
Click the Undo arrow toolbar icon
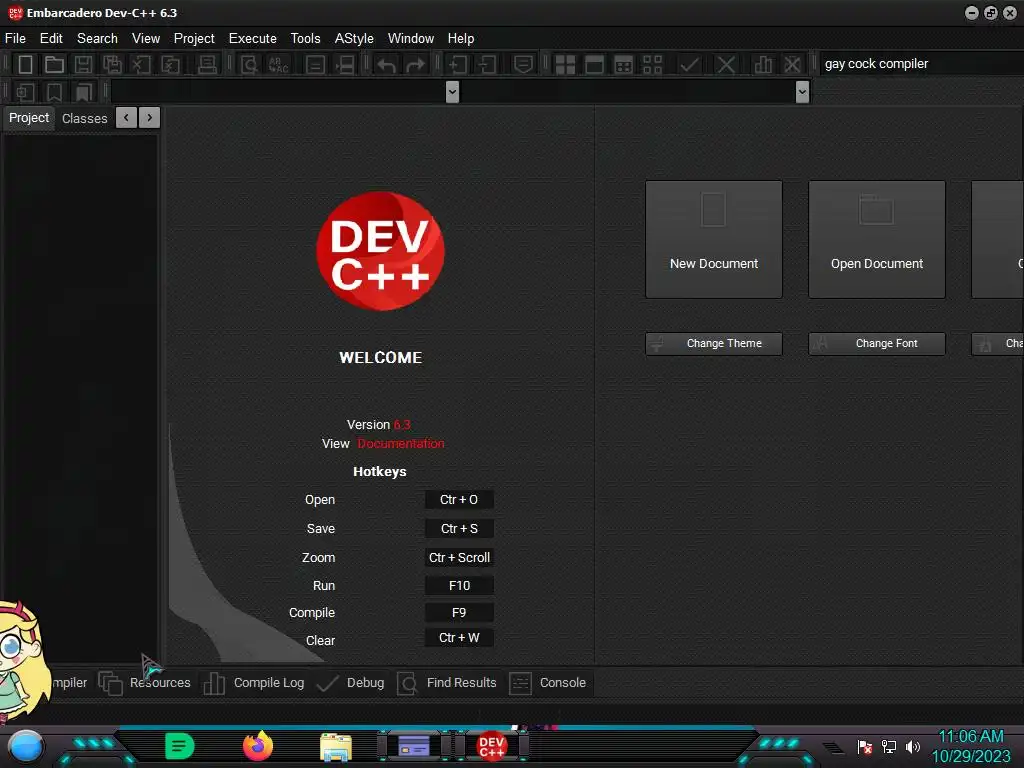[x=386, y=64]
